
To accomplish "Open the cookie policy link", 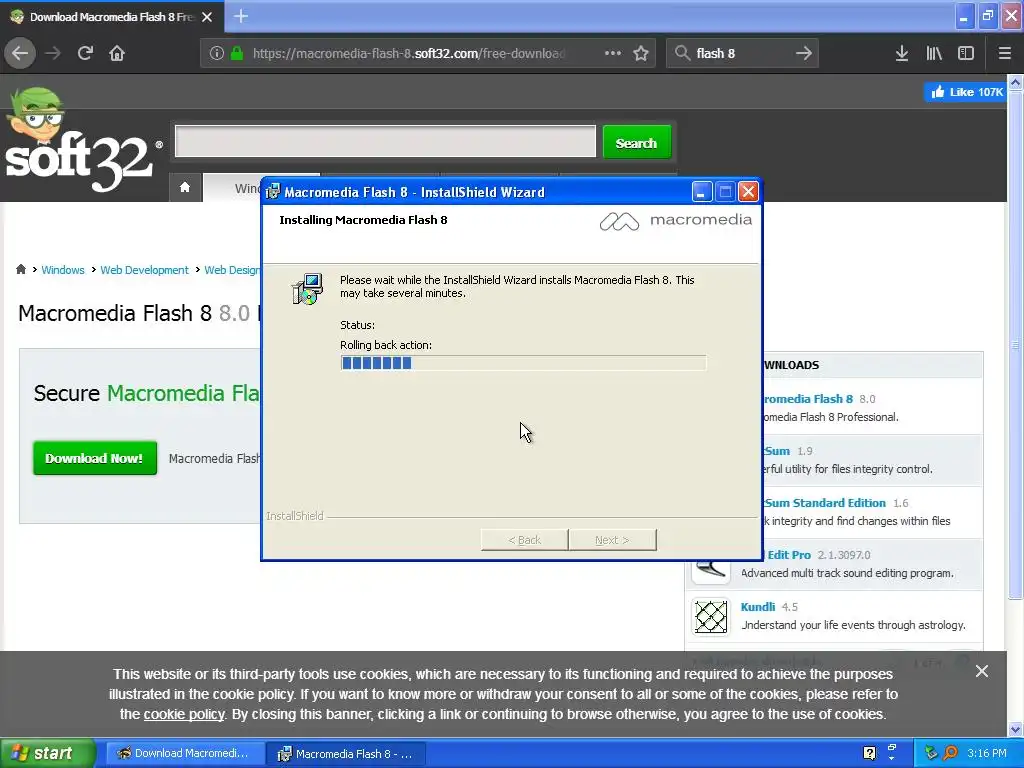I will (x=184, y=714).
